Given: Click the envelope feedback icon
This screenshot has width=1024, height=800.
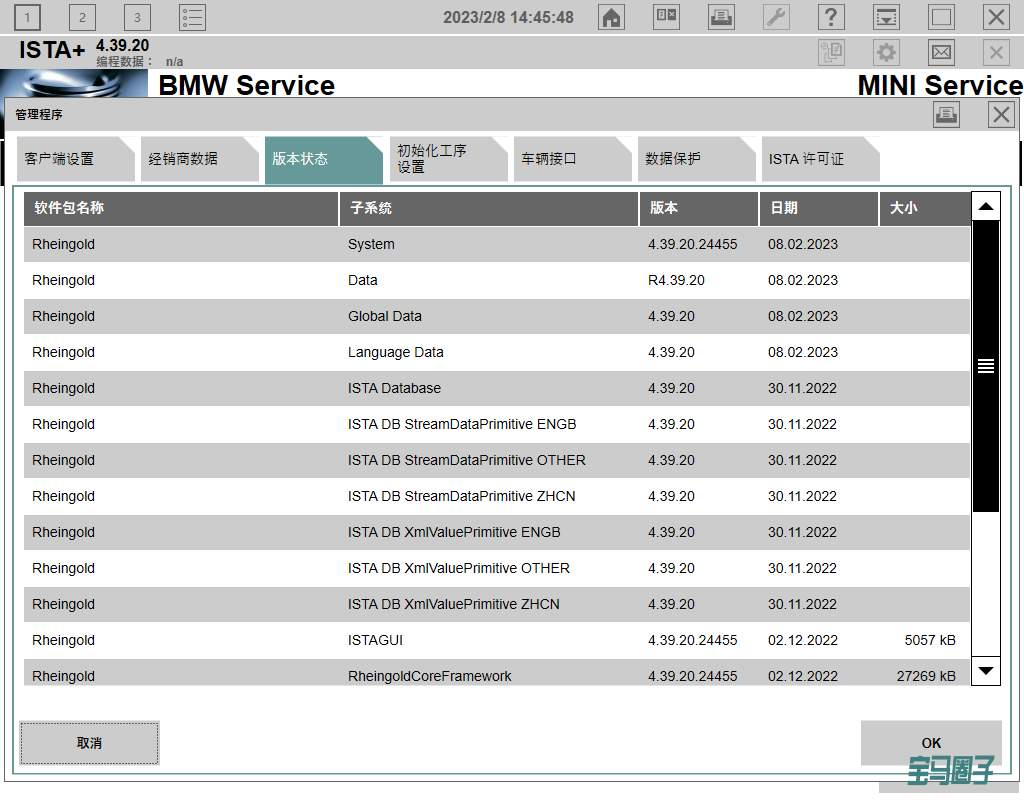Looking at the screenshot, I should coord(941,53).
